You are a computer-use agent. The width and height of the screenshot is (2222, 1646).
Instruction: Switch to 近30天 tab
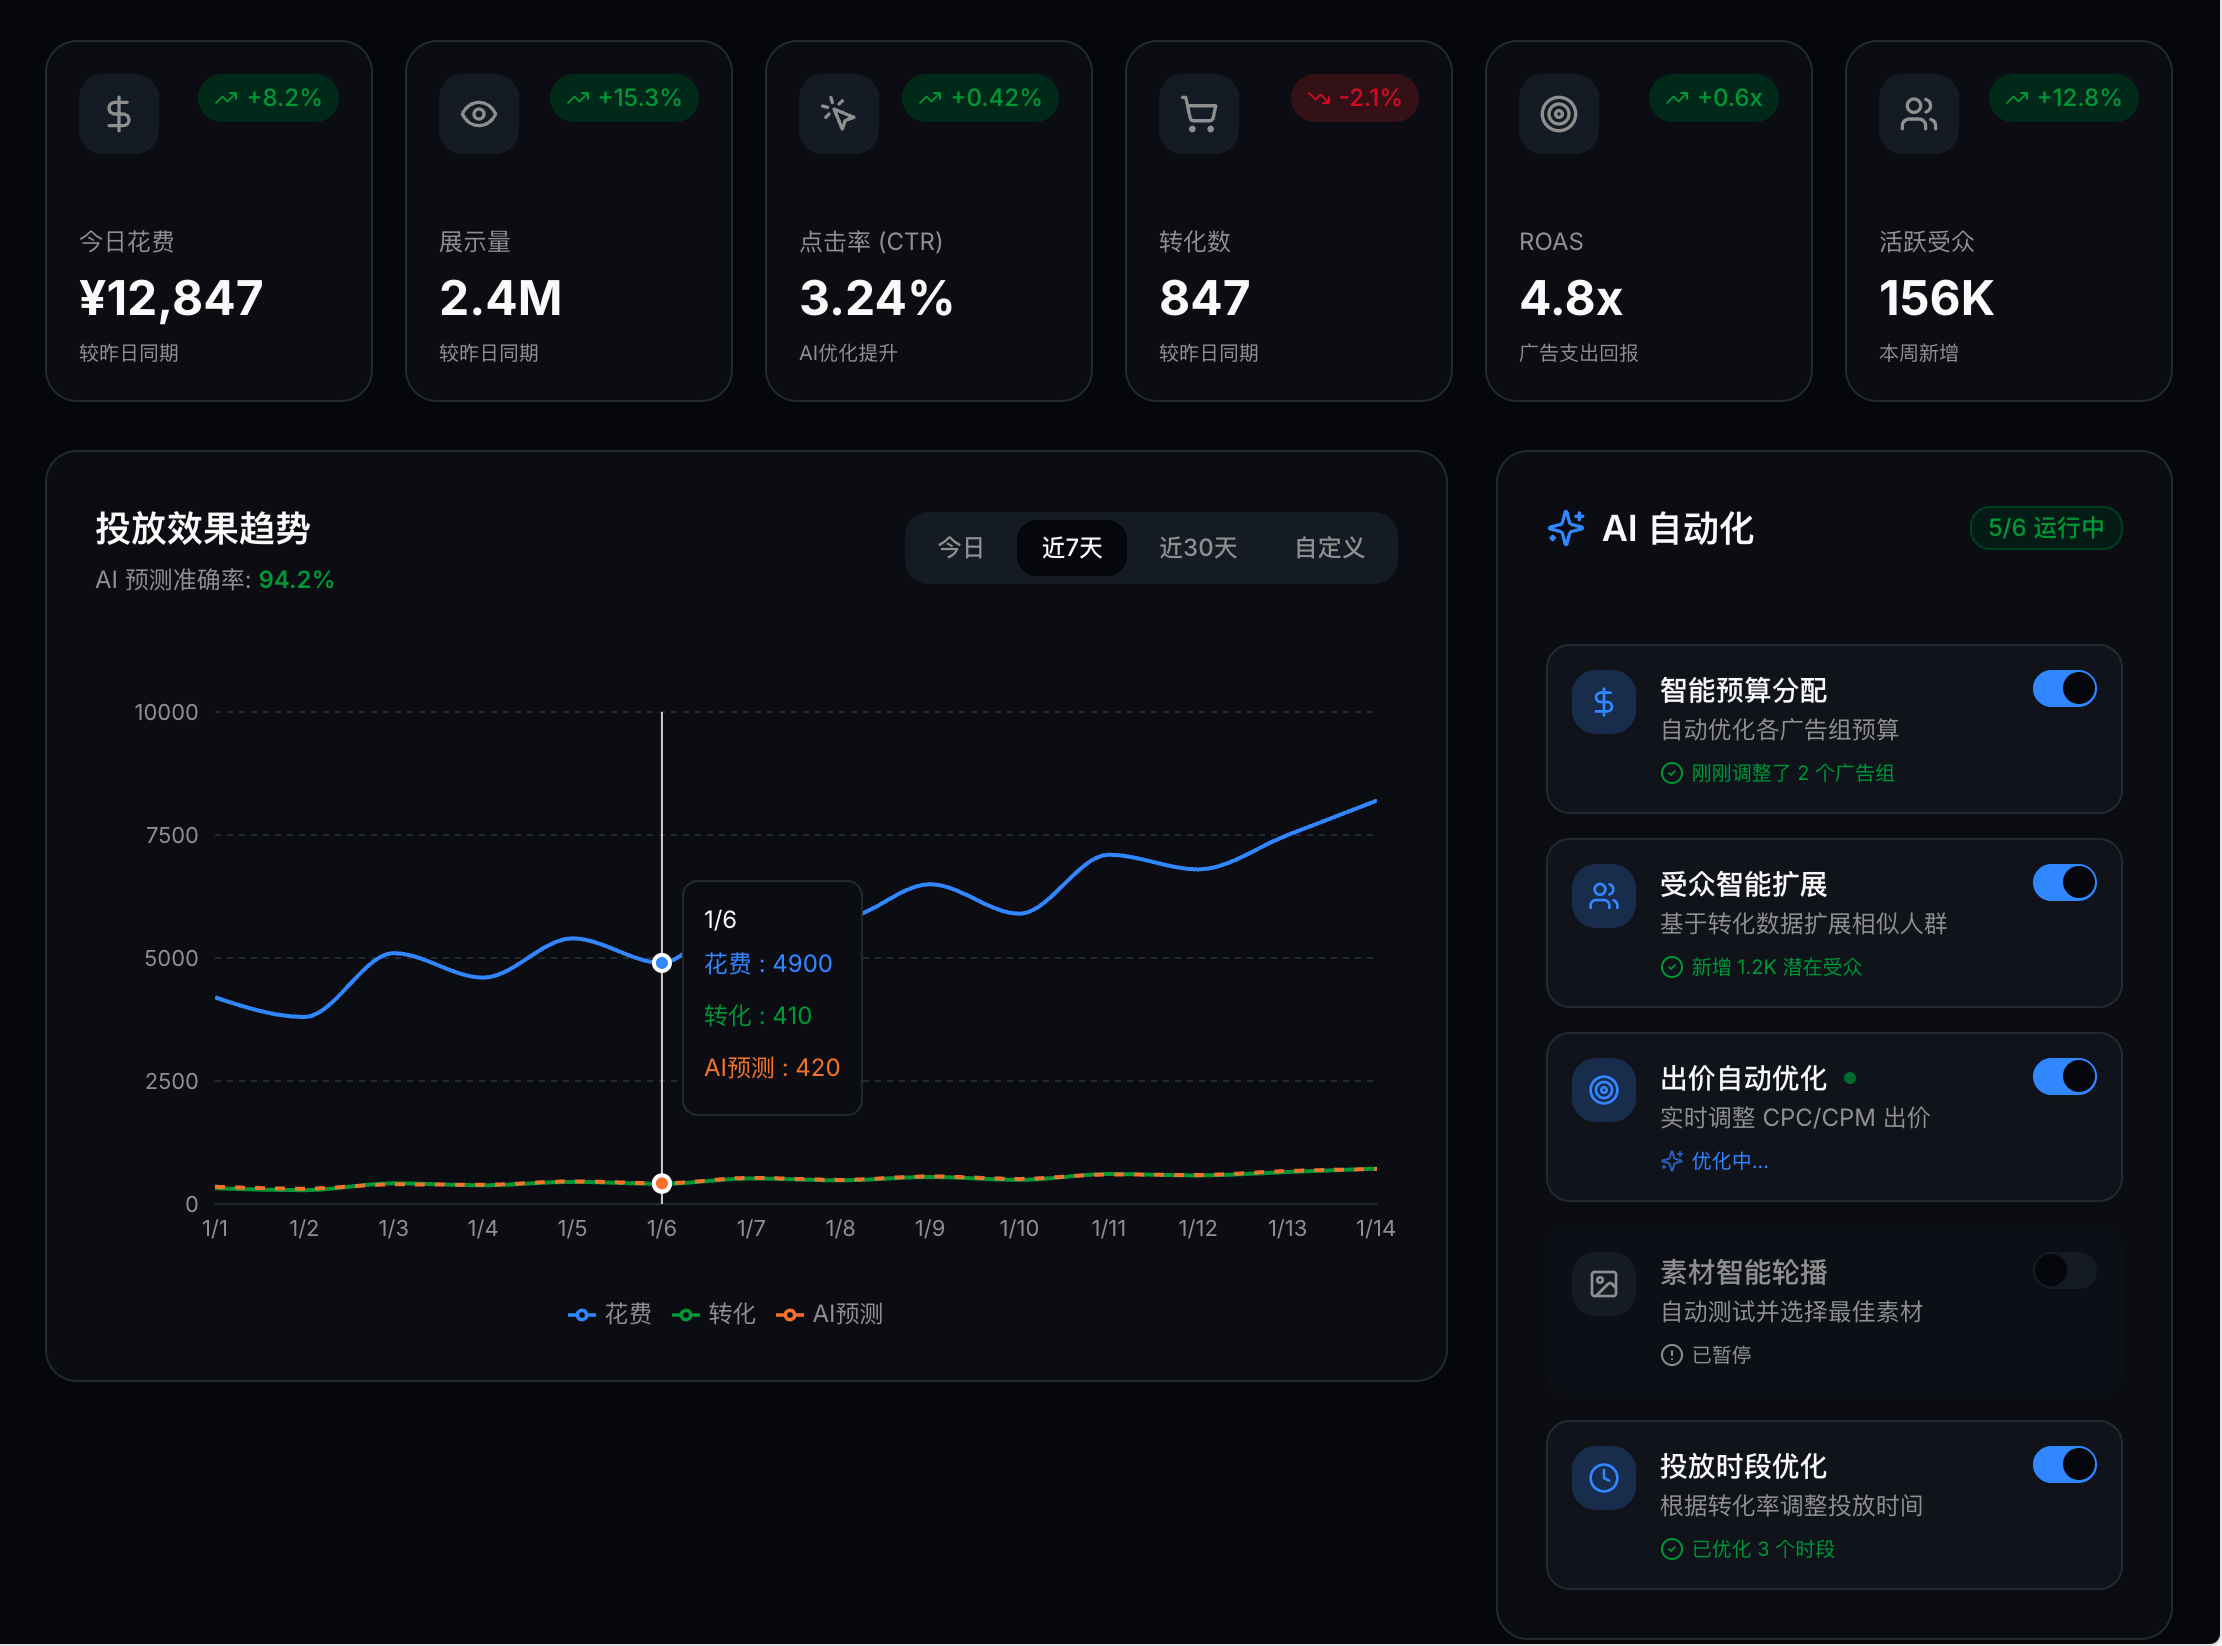pos(1198,548)
